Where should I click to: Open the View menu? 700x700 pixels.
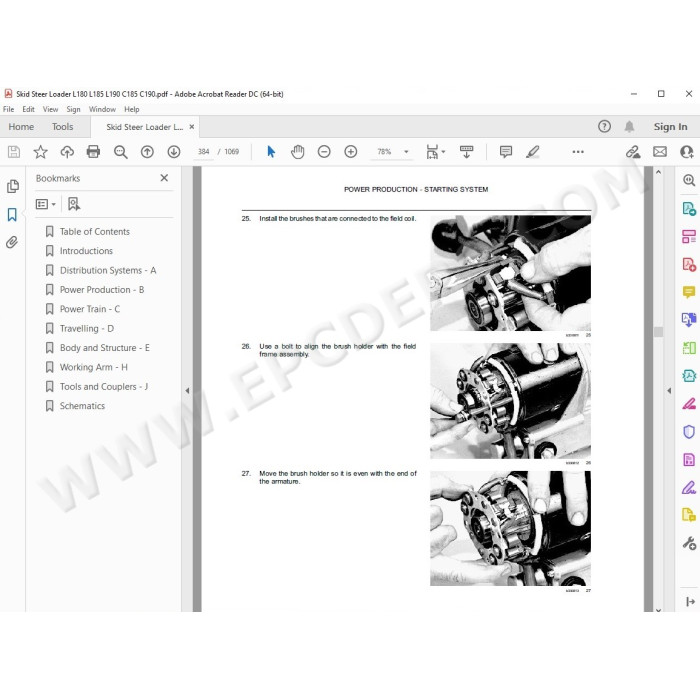[x=50, y=109]
